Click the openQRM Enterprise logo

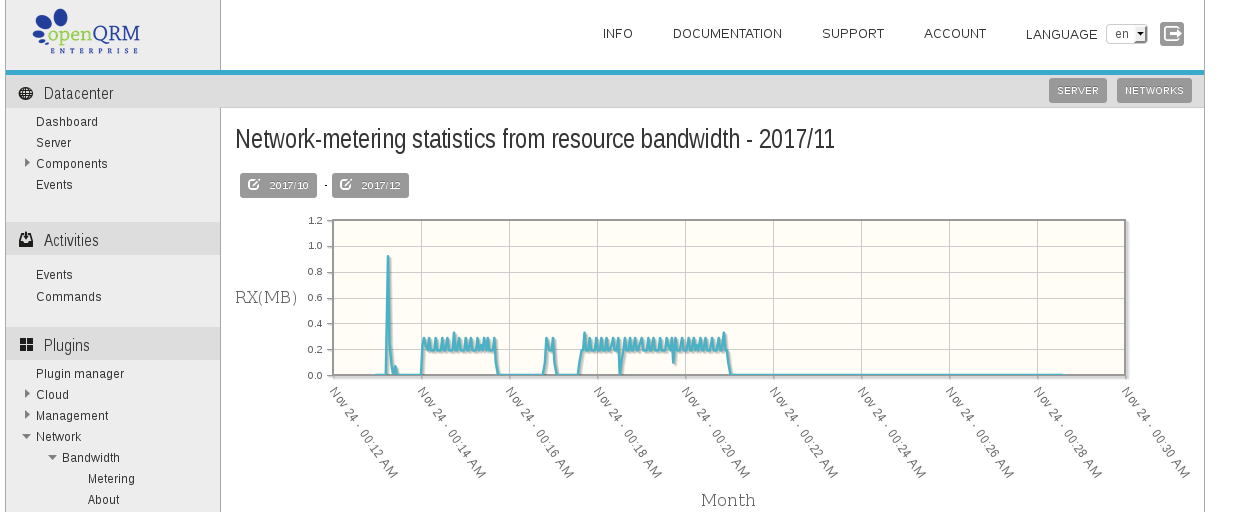tap(86, 32)
